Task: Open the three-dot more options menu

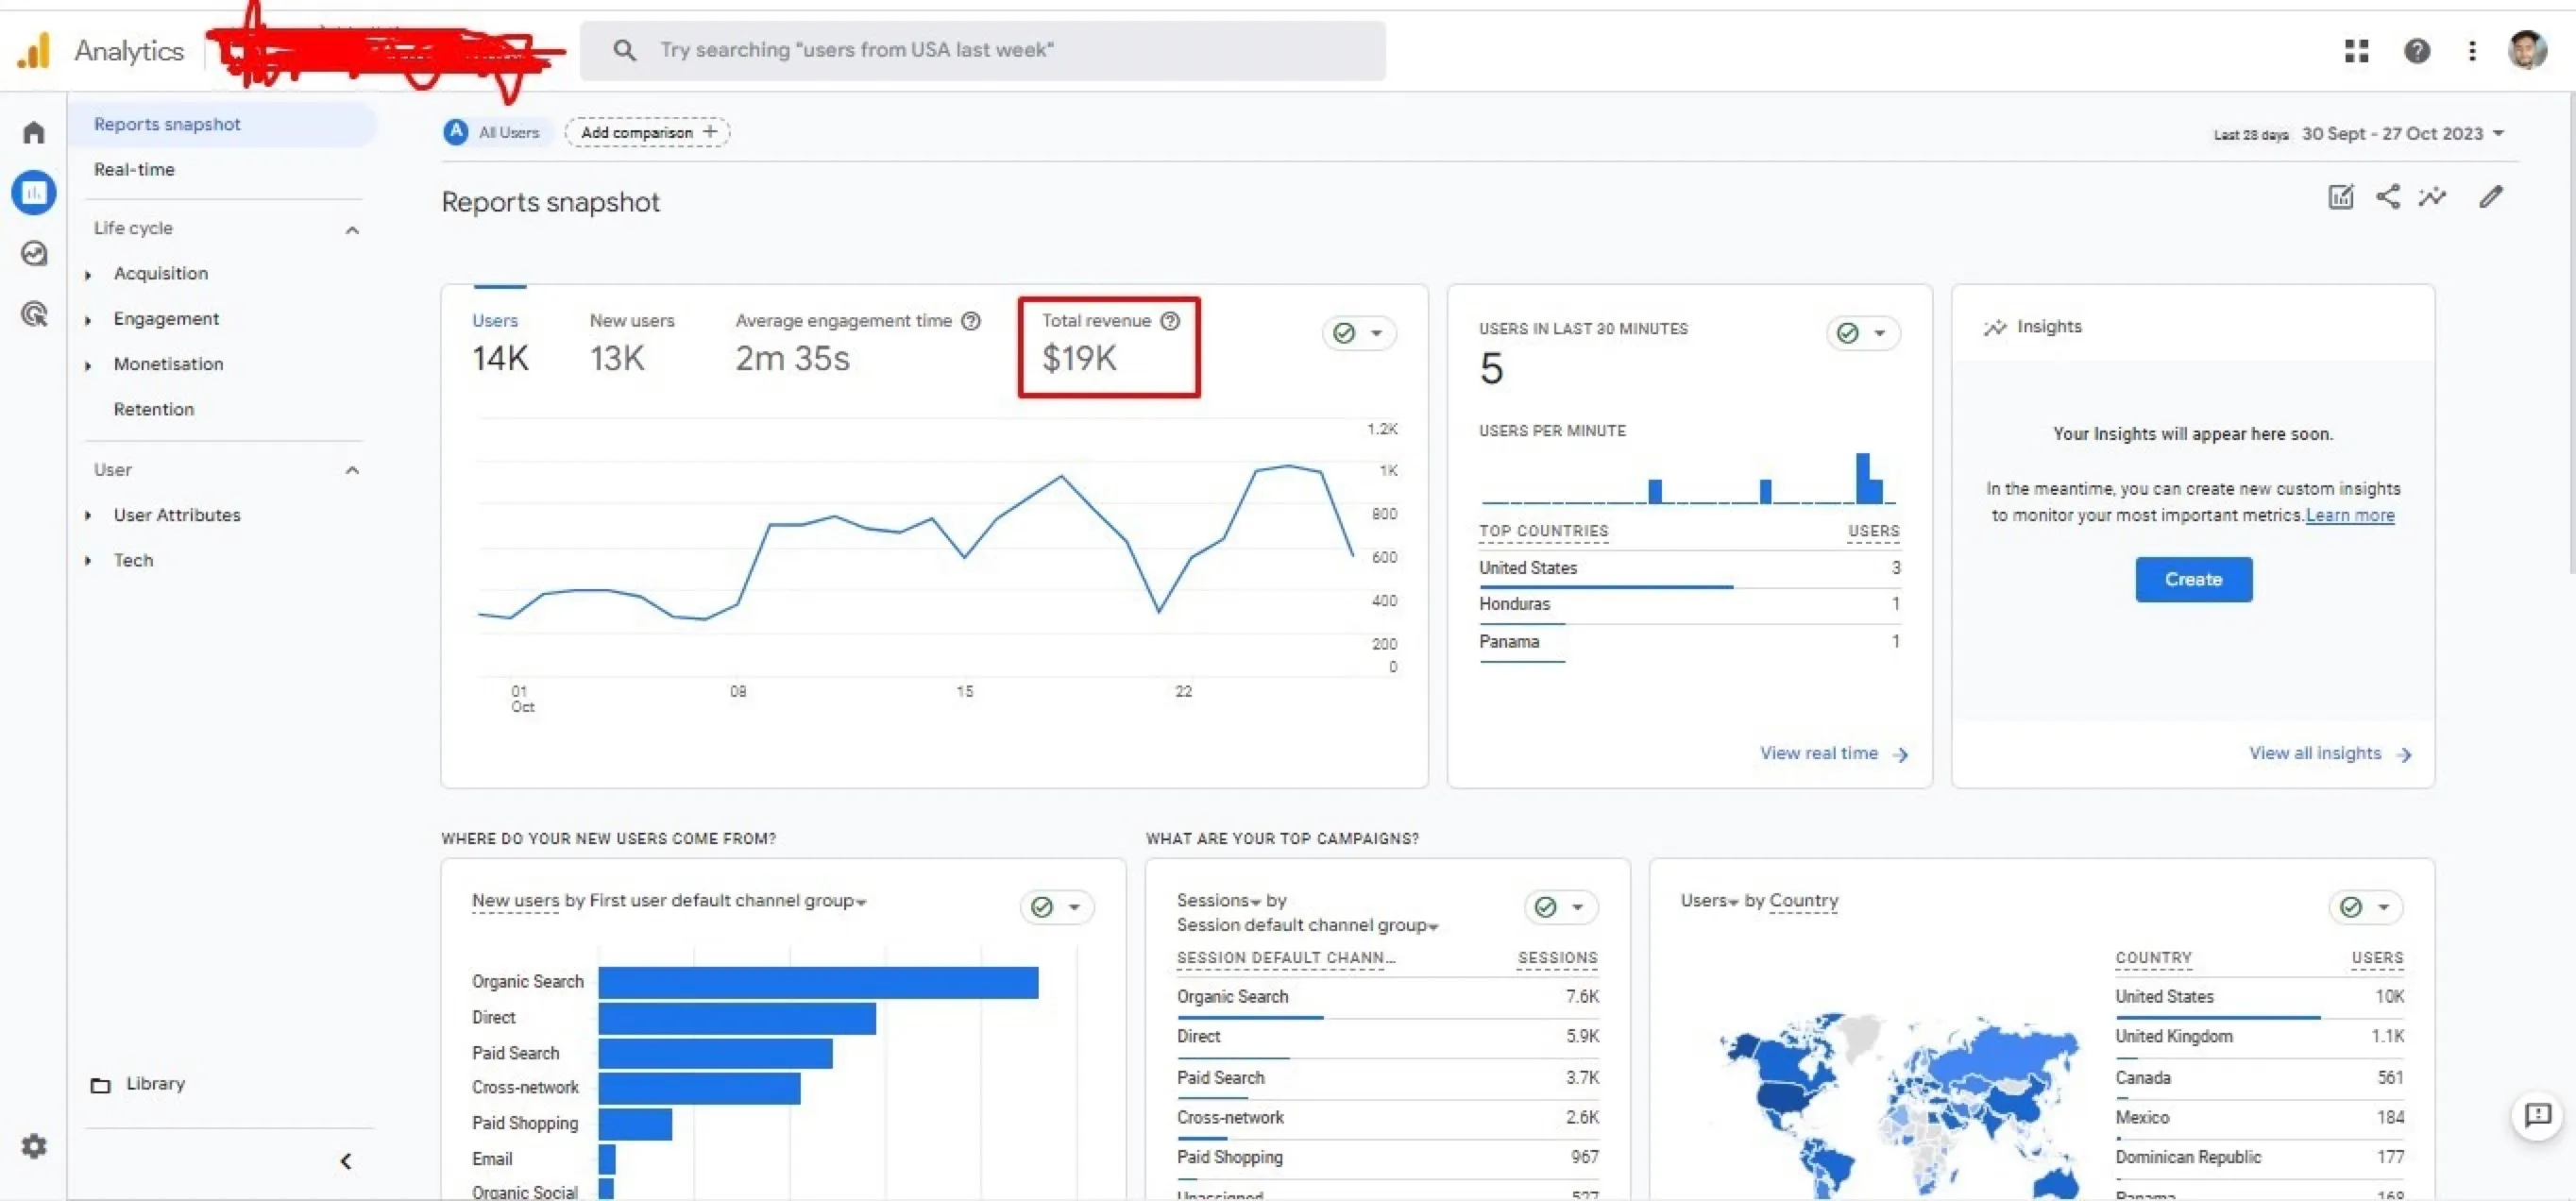Action: click(x=2472, y=51)
